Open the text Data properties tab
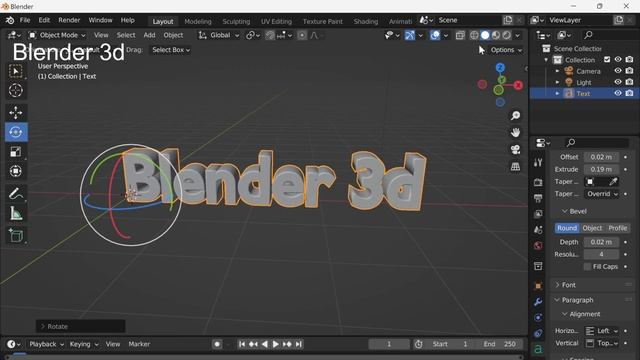 (538, 350)
